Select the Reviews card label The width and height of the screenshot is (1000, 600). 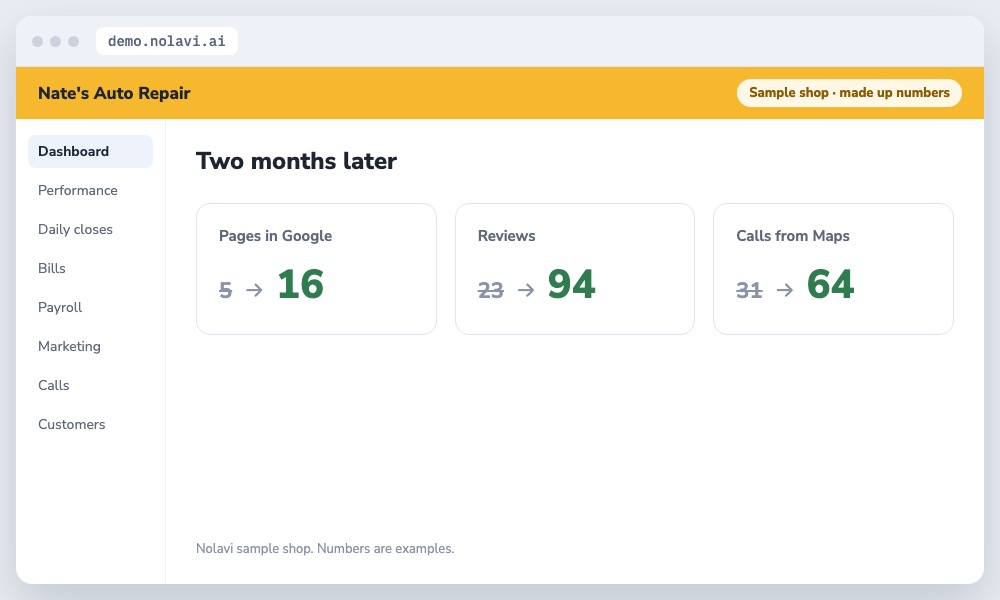pos(506,236)
